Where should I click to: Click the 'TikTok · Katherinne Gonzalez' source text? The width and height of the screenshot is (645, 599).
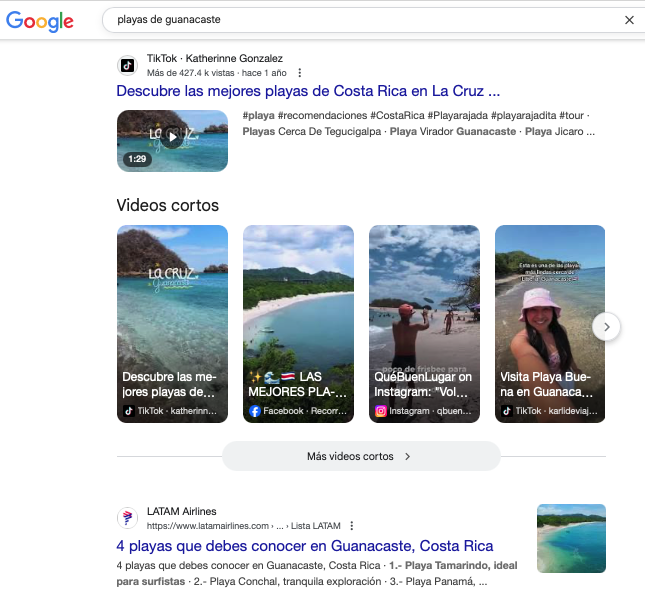tap(215, 58)
